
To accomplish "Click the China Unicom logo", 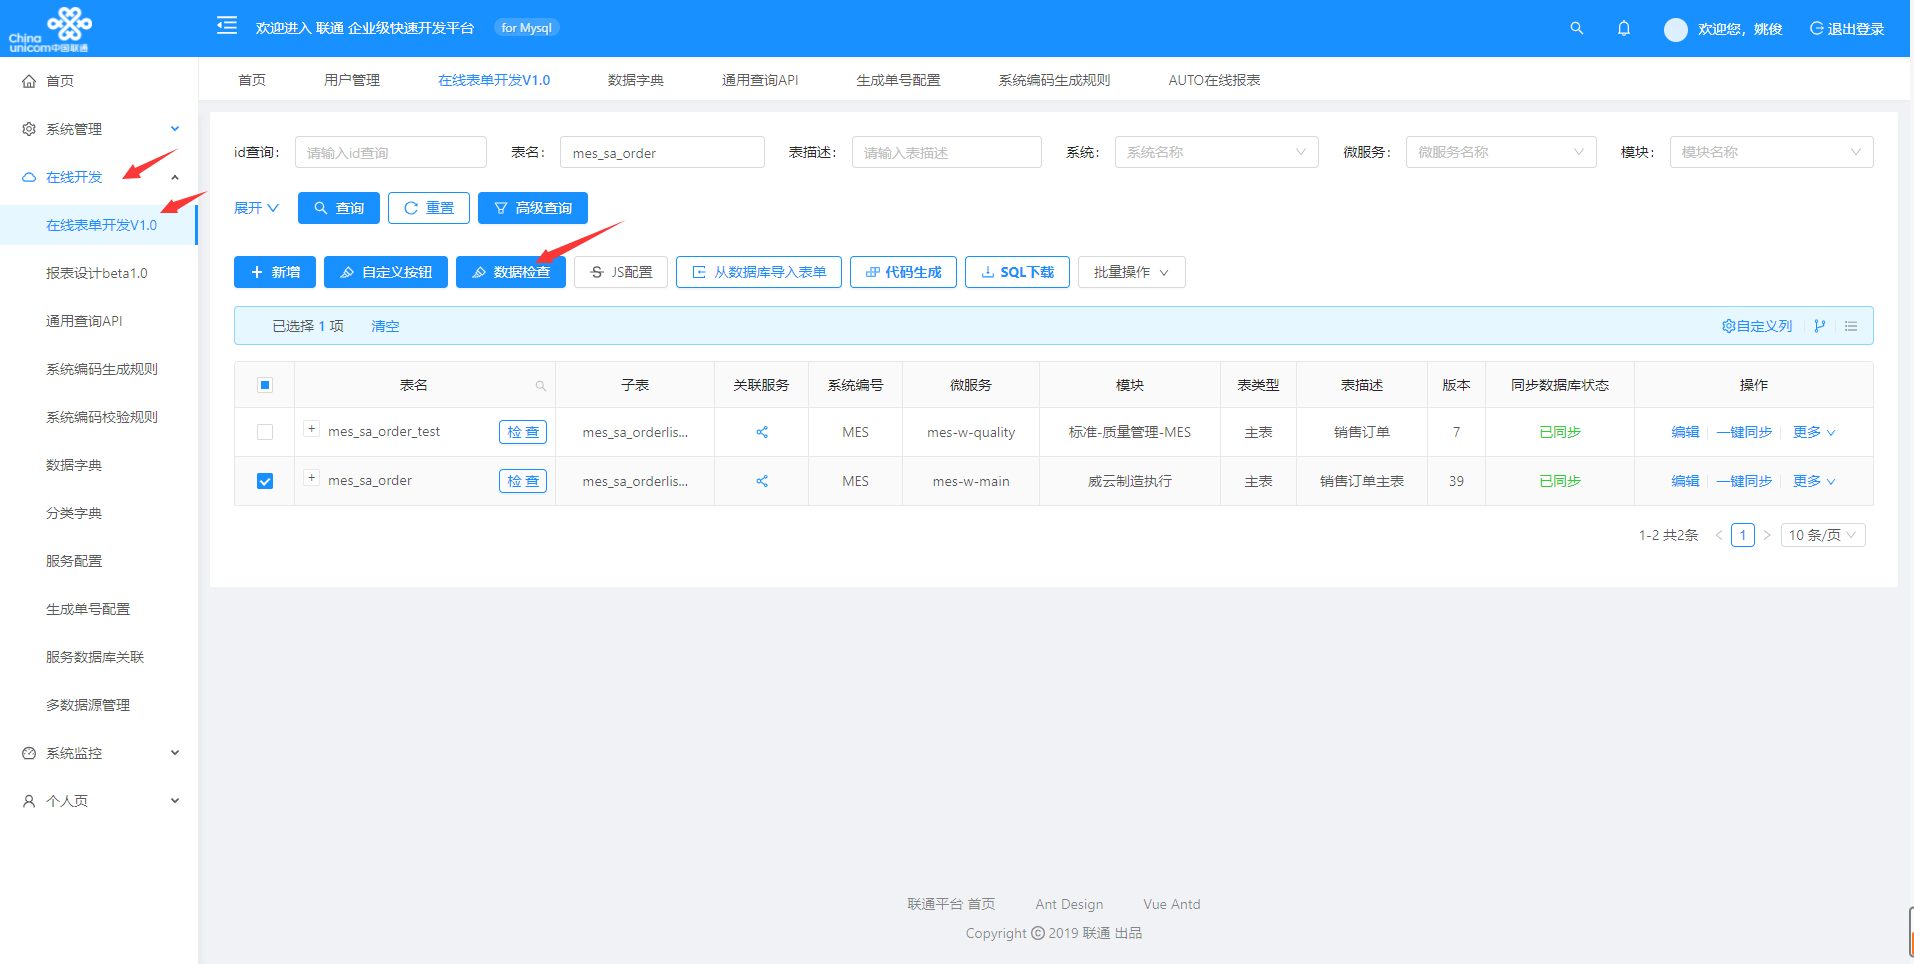I will point(50,28).
